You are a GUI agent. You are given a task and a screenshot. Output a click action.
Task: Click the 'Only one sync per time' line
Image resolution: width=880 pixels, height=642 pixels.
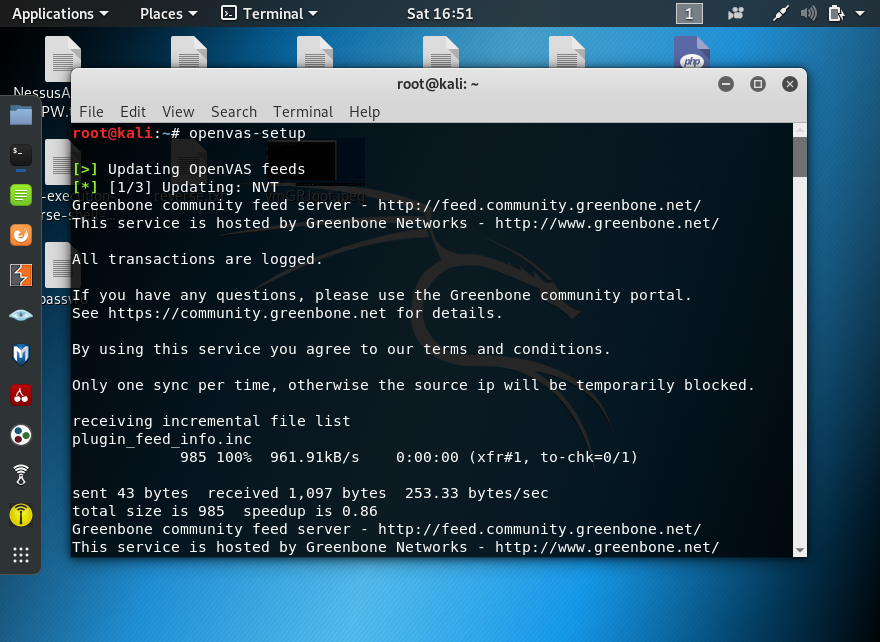(414, 385)
